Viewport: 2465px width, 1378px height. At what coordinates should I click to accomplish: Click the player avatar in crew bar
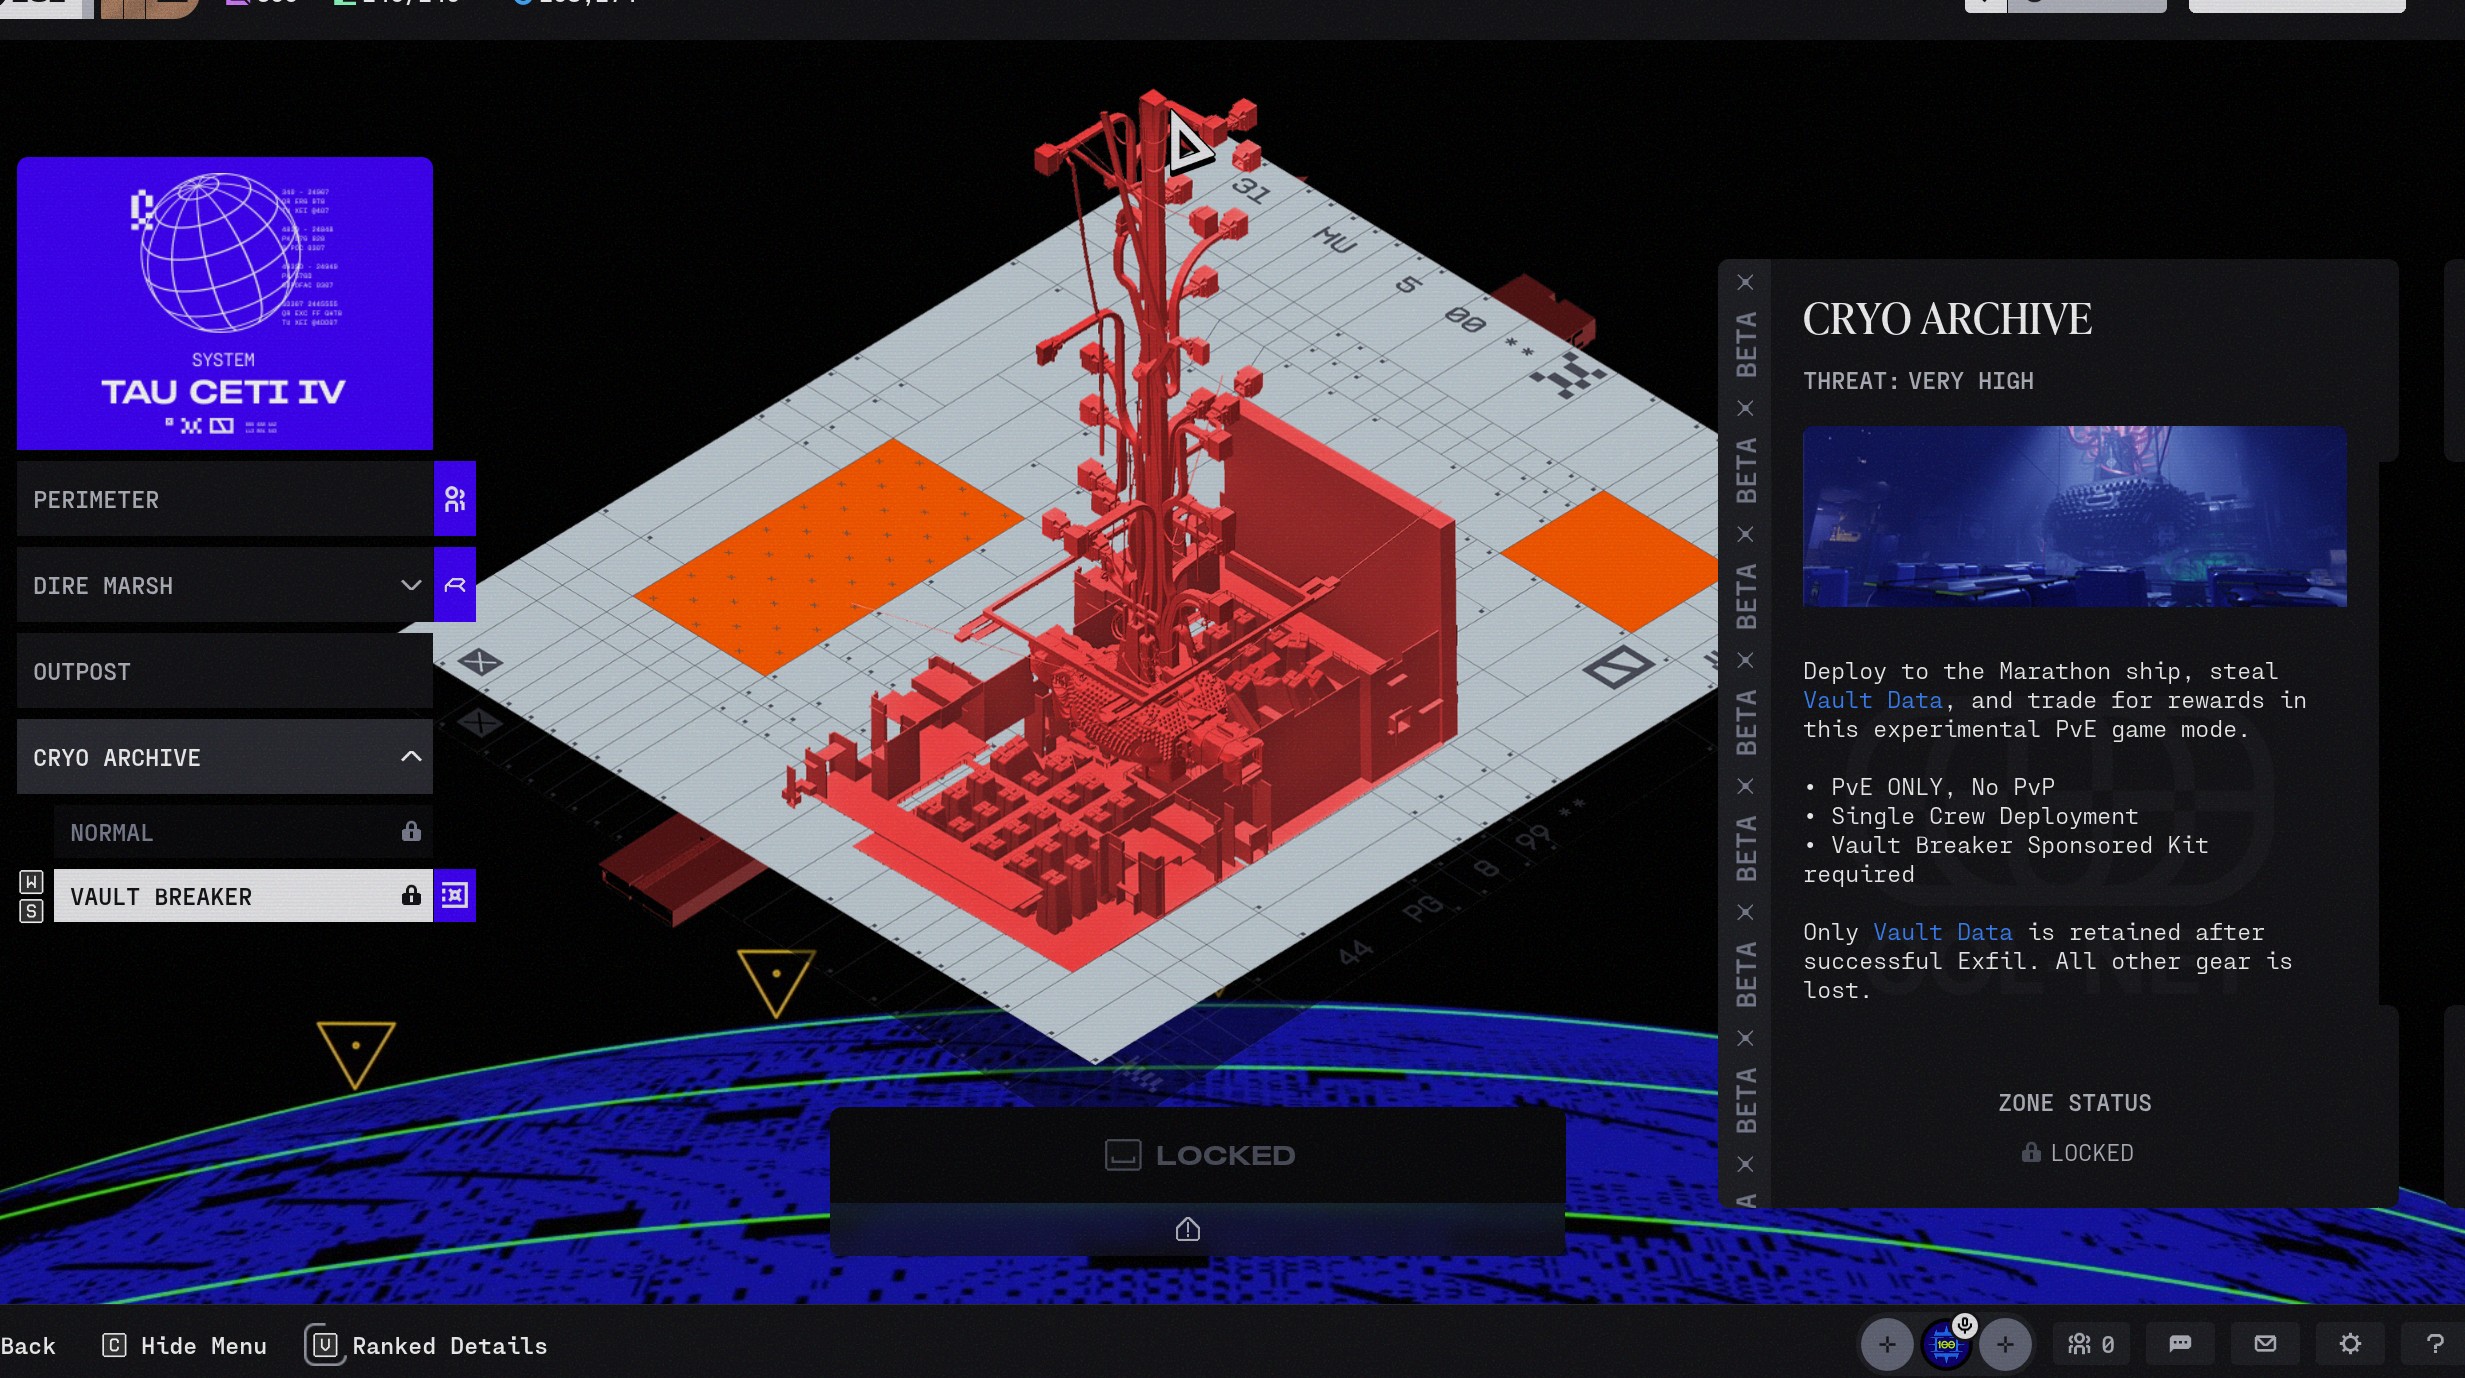[x=1945, y=1345]
